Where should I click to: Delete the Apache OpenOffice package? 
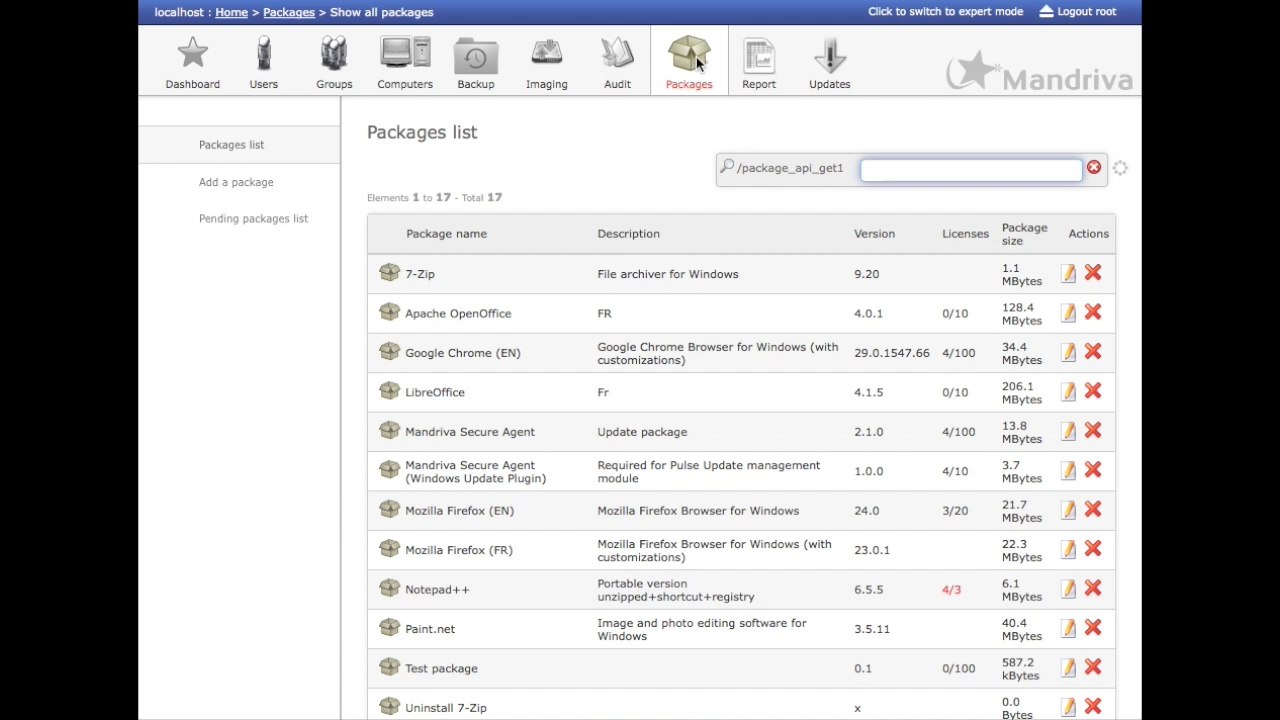pyautogui.click(x=1093, y=313)
